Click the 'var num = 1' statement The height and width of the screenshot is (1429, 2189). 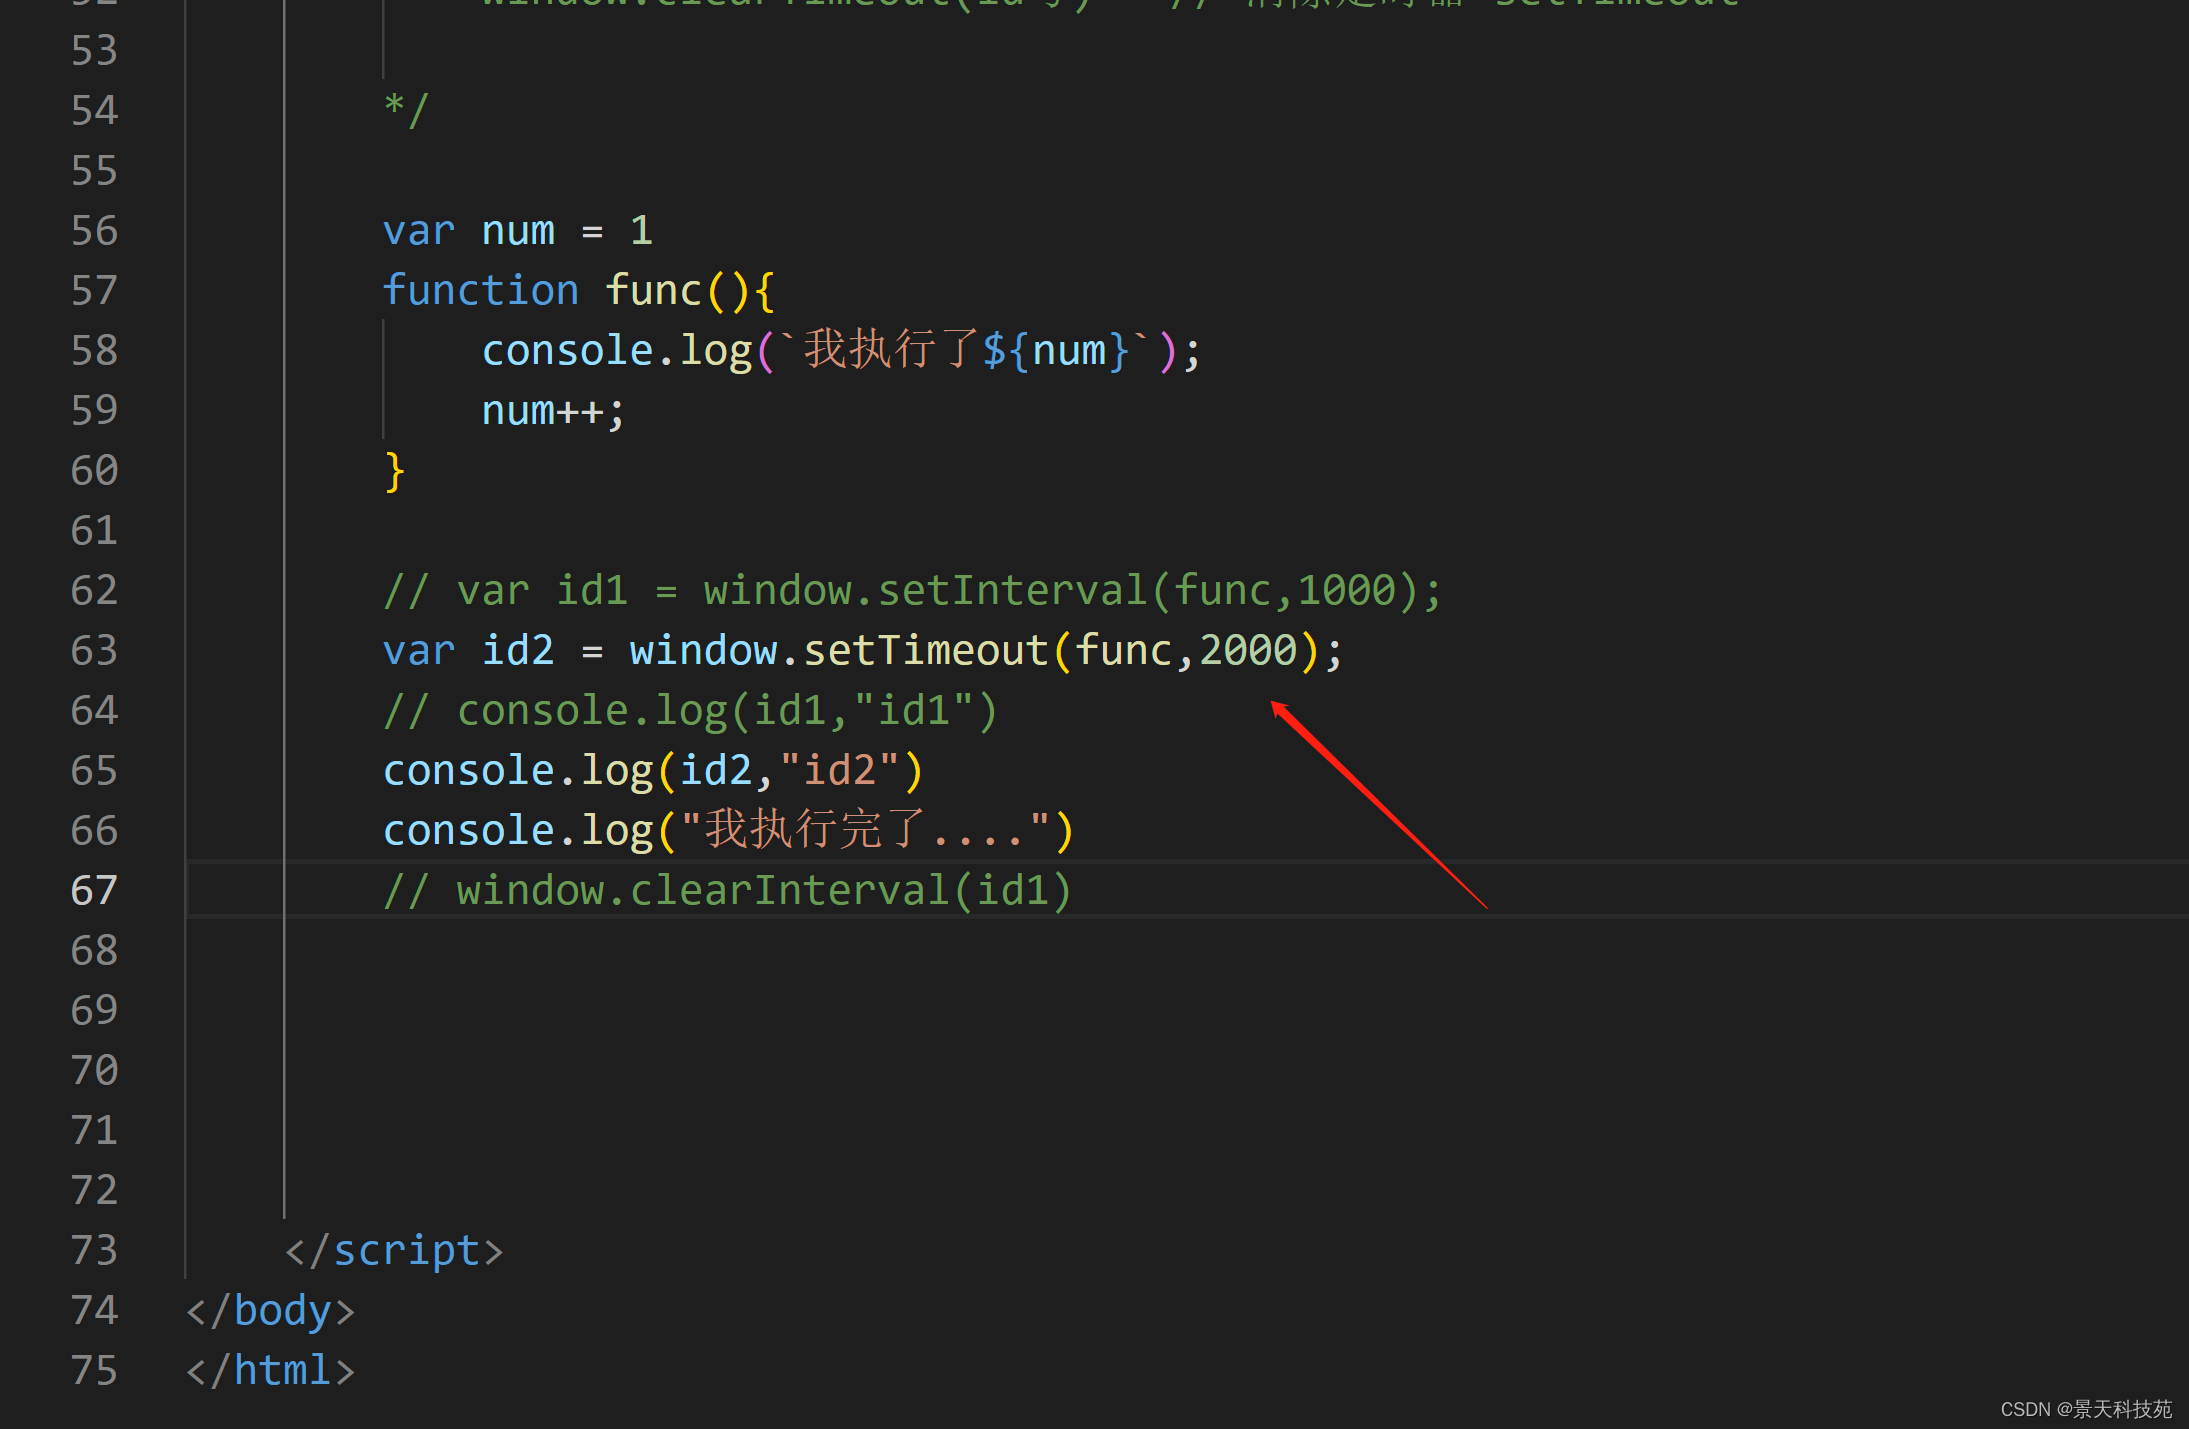pos(518,231)
